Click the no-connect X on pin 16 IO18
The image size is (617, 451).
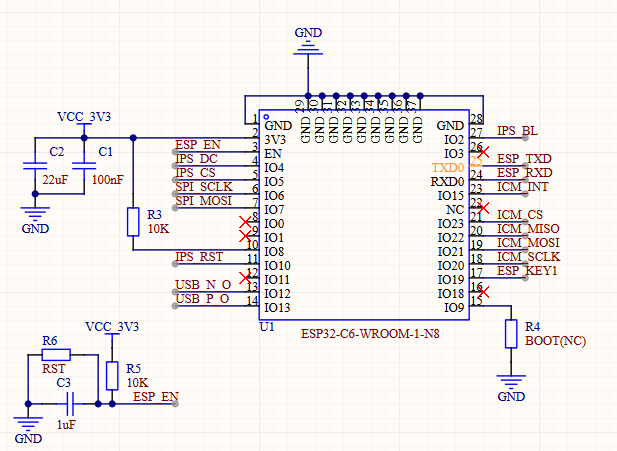click(x=484, y=292)
